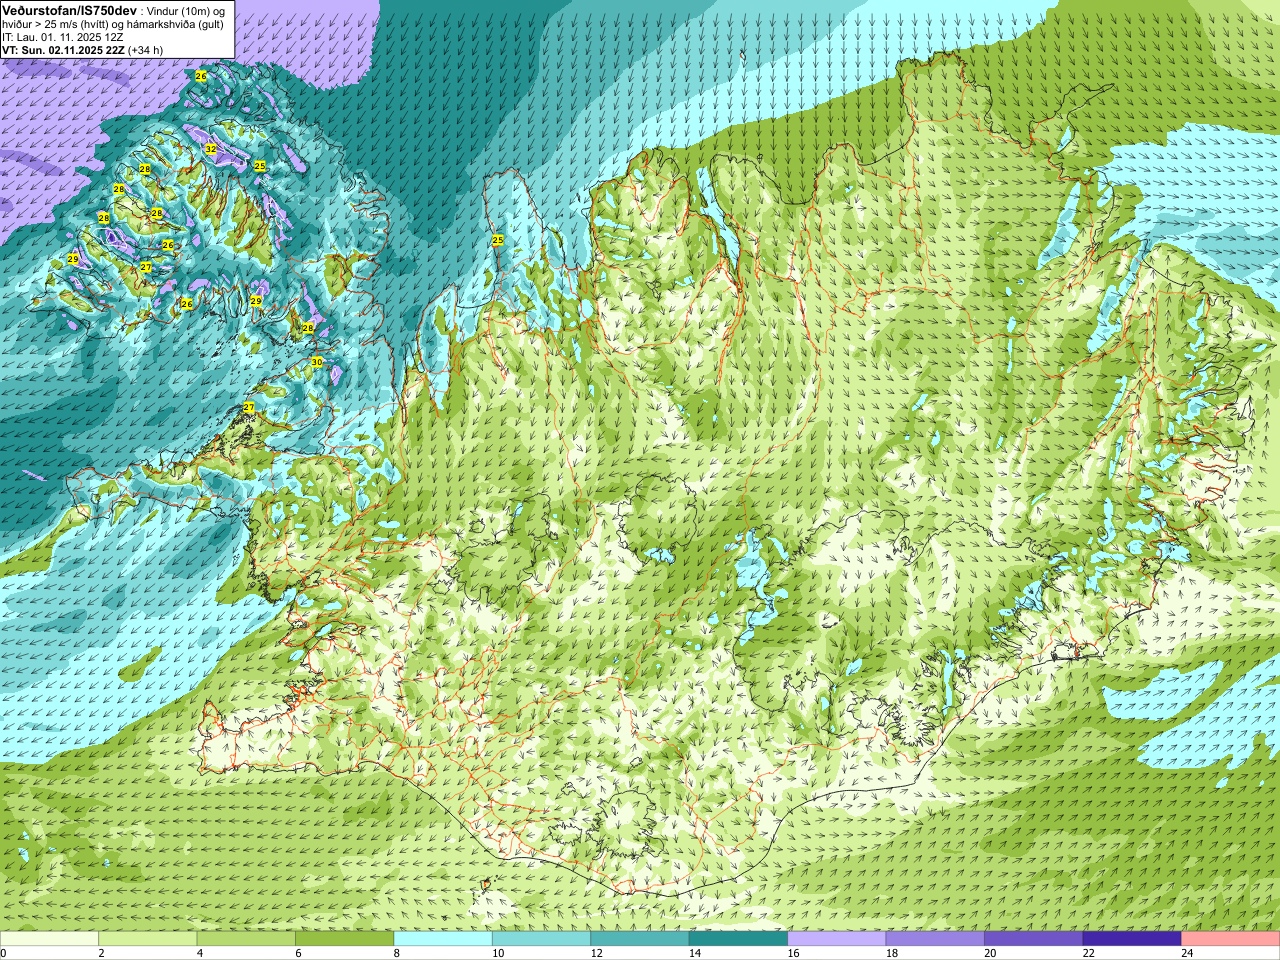Select the pink above-24 m/s legend swatch
The image size is (1280, 960).
point(1231,939)
